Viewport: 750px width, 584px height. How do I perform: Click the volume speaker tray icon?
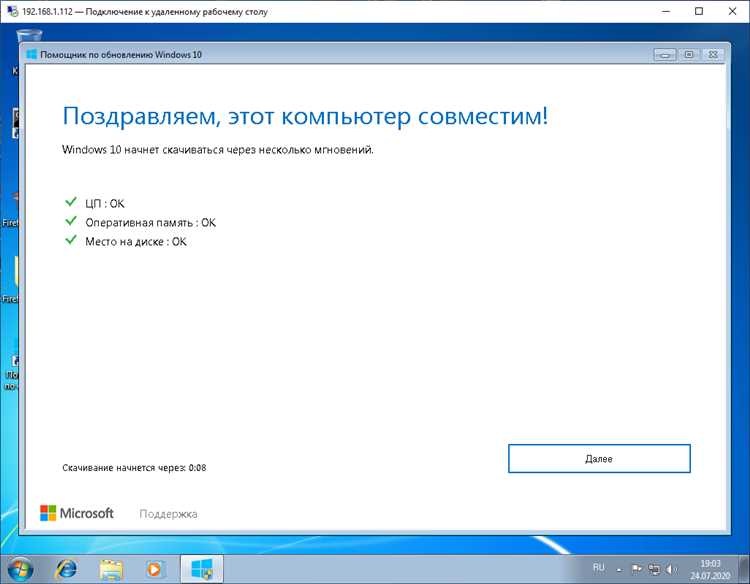pyautogui.click(x=670, y=568)
